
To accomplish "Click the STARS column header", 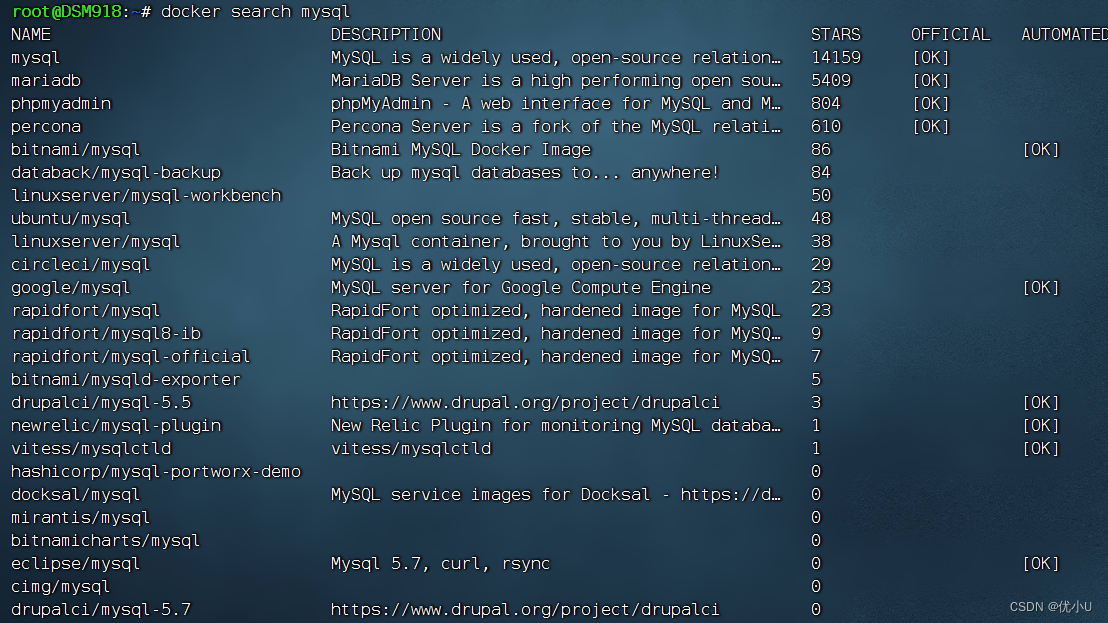I will [x=836, y=35].
